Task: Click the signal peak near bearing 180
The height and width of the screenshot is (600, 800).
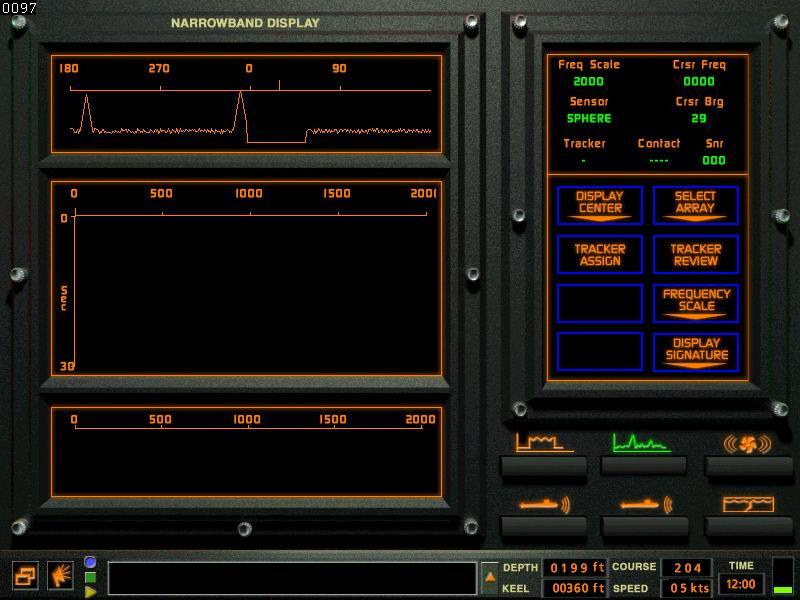Action: click(x=86, y=112)
